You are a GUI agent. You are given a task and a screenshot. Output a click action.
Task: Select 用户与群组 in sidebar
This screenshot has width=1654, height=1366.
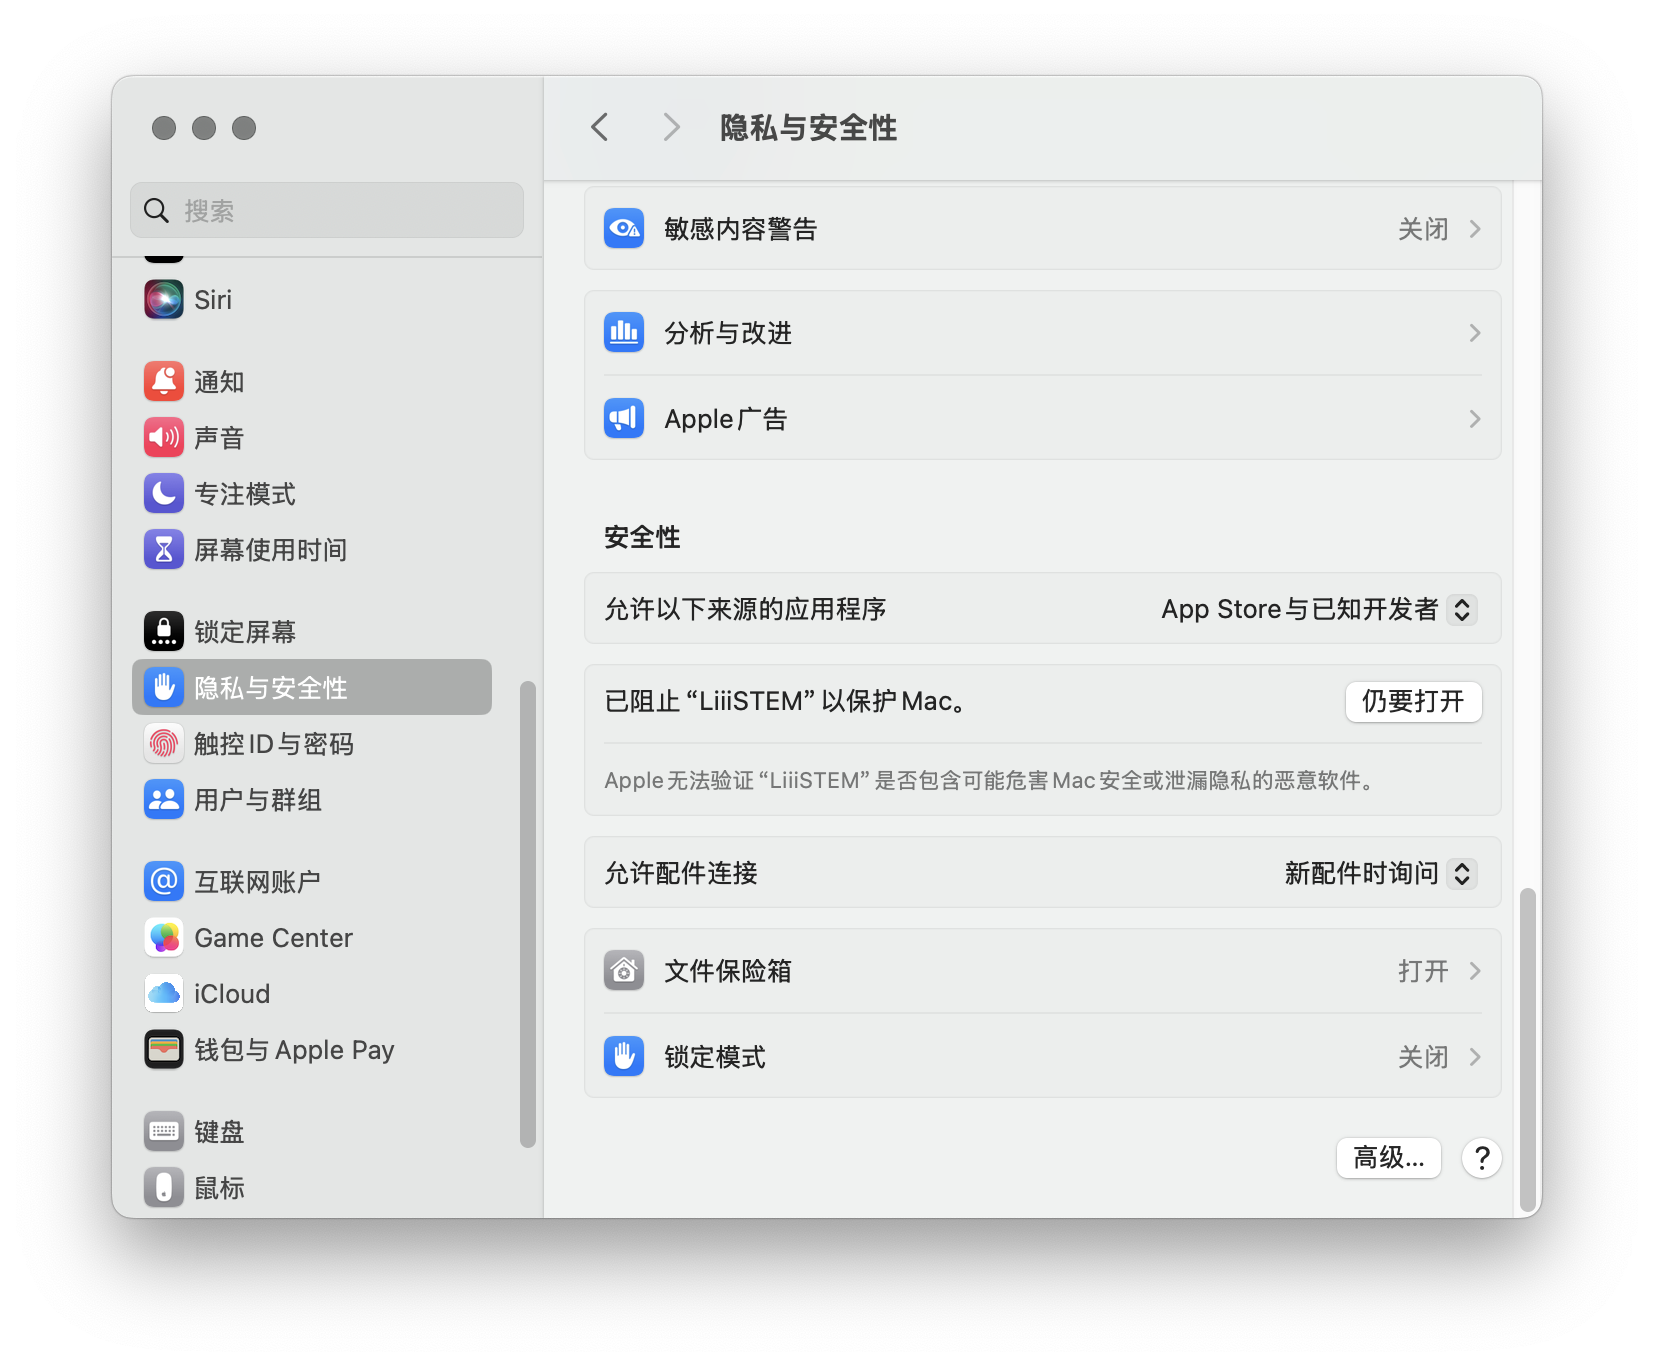(x=257, y=800)
